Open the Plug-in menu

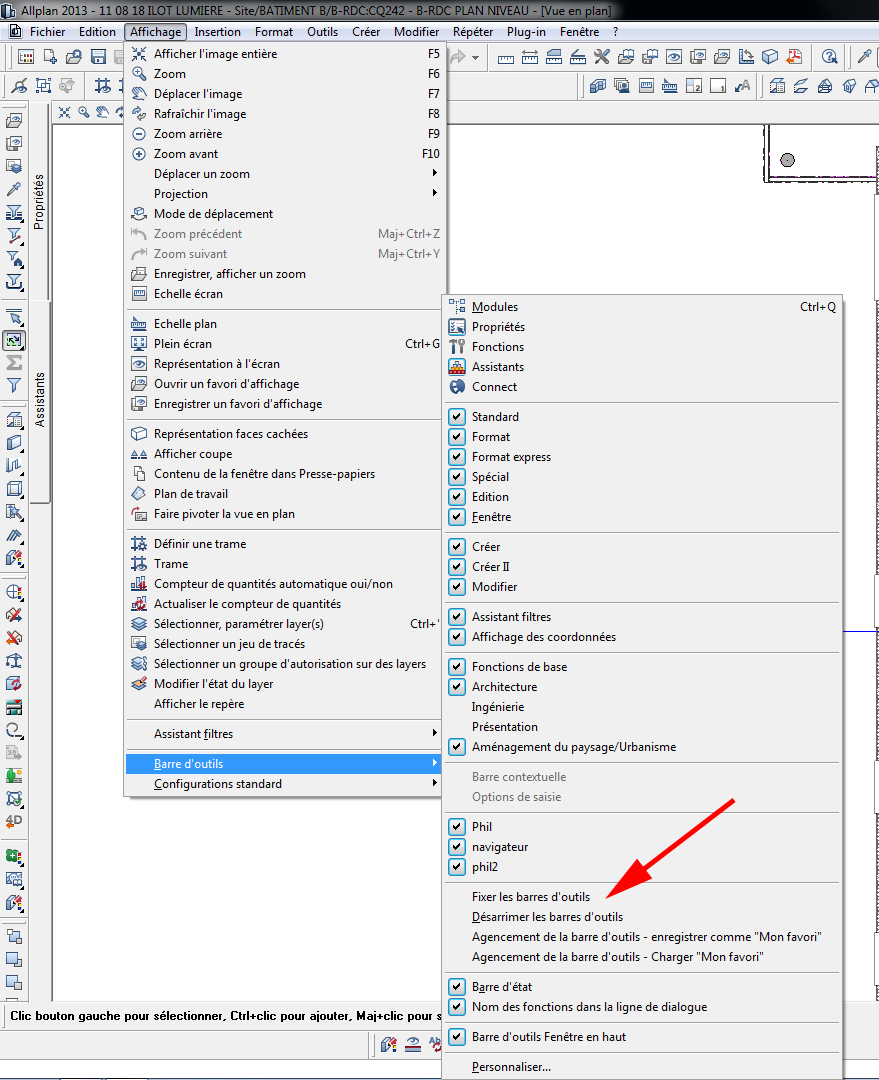click(x=526, y=32)
